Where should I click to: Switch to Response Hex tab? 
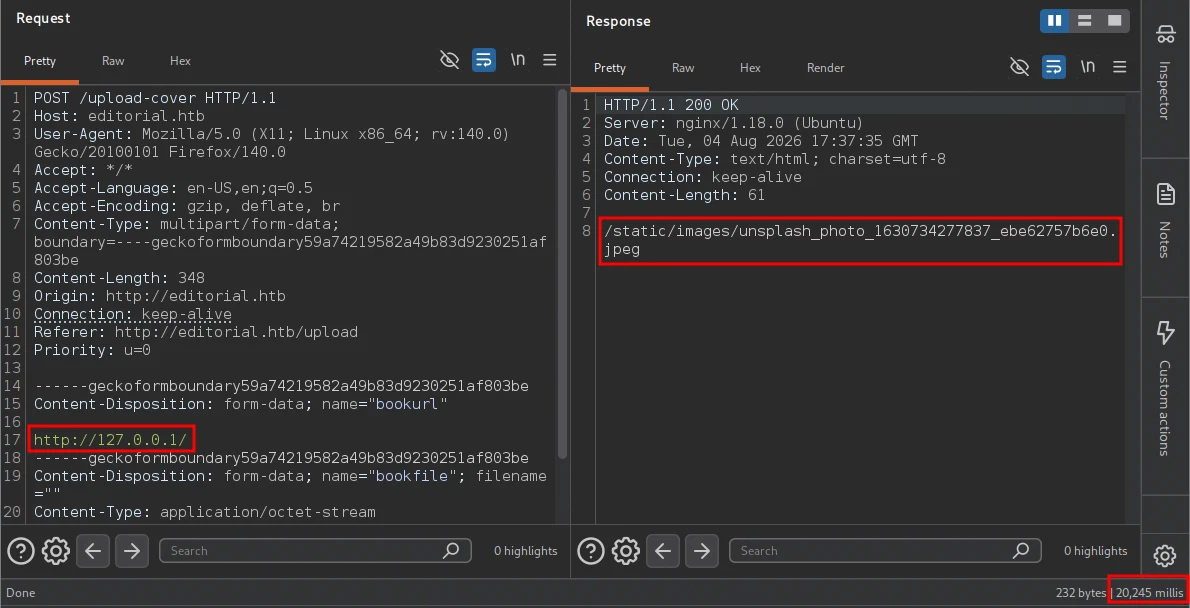[750, 68]
